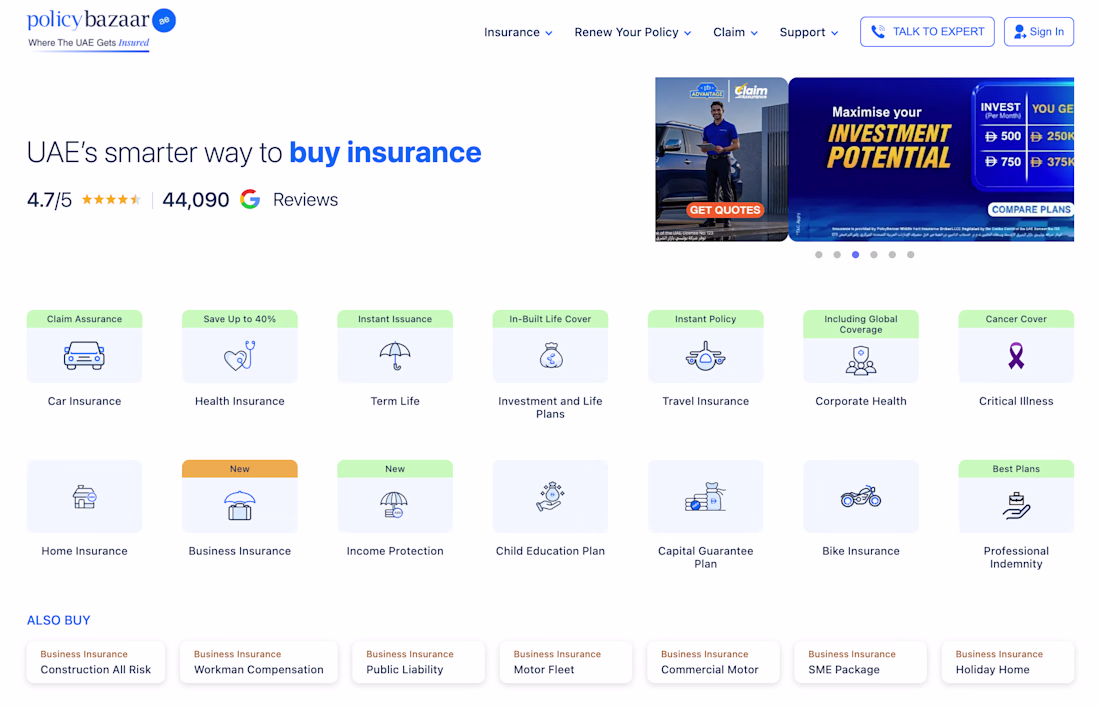Click the Instant Issuance tag
Screen dimensions: 1100x707
[395, 319]
